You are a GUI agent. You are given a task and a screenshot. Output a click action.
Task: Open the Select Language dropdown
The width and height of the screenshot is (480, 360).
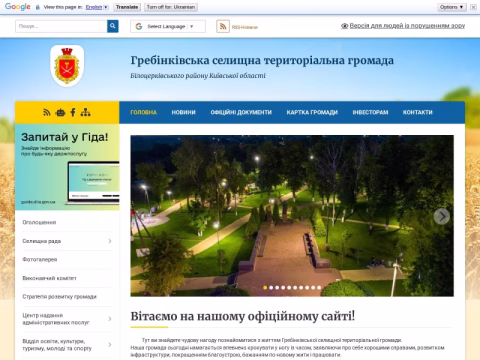(168, 26)
